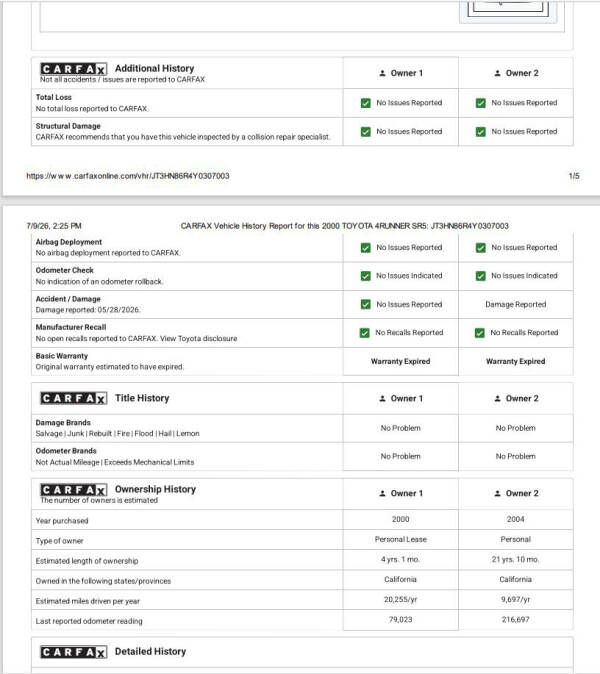
Task: Click Odometer Check checkmark for Owner 2
Action: (x=481, y=276)
